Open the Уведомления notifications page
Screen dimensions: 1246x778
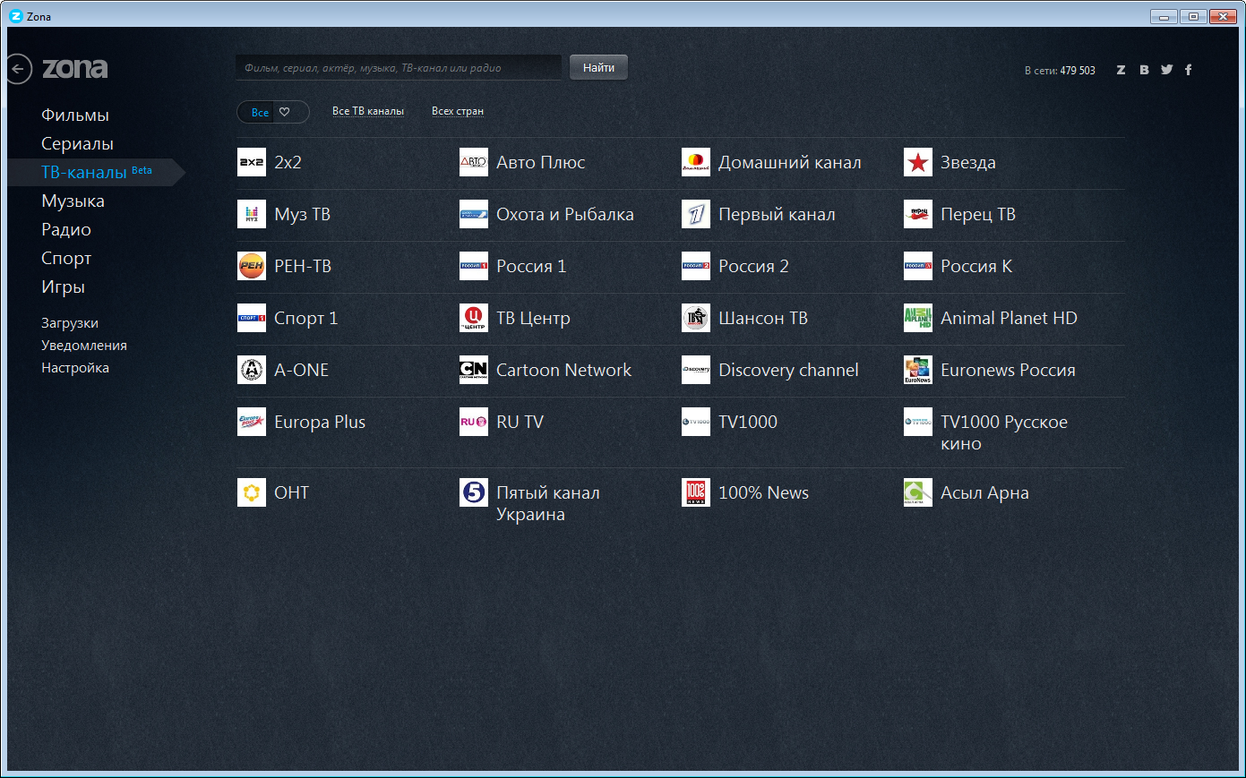[84, 345]
